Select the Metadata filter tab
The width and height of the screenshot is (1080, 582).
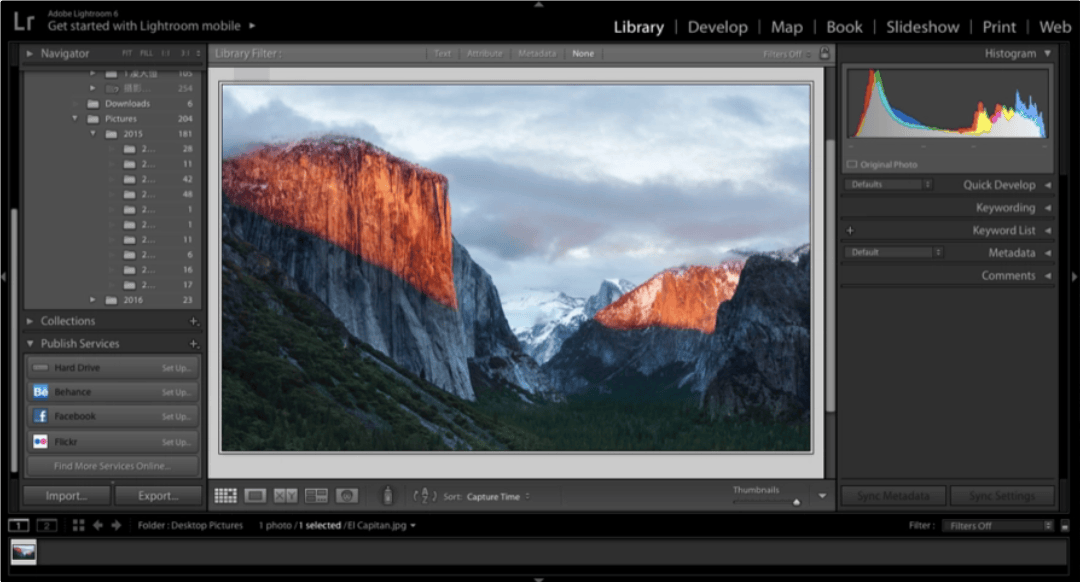536,54
